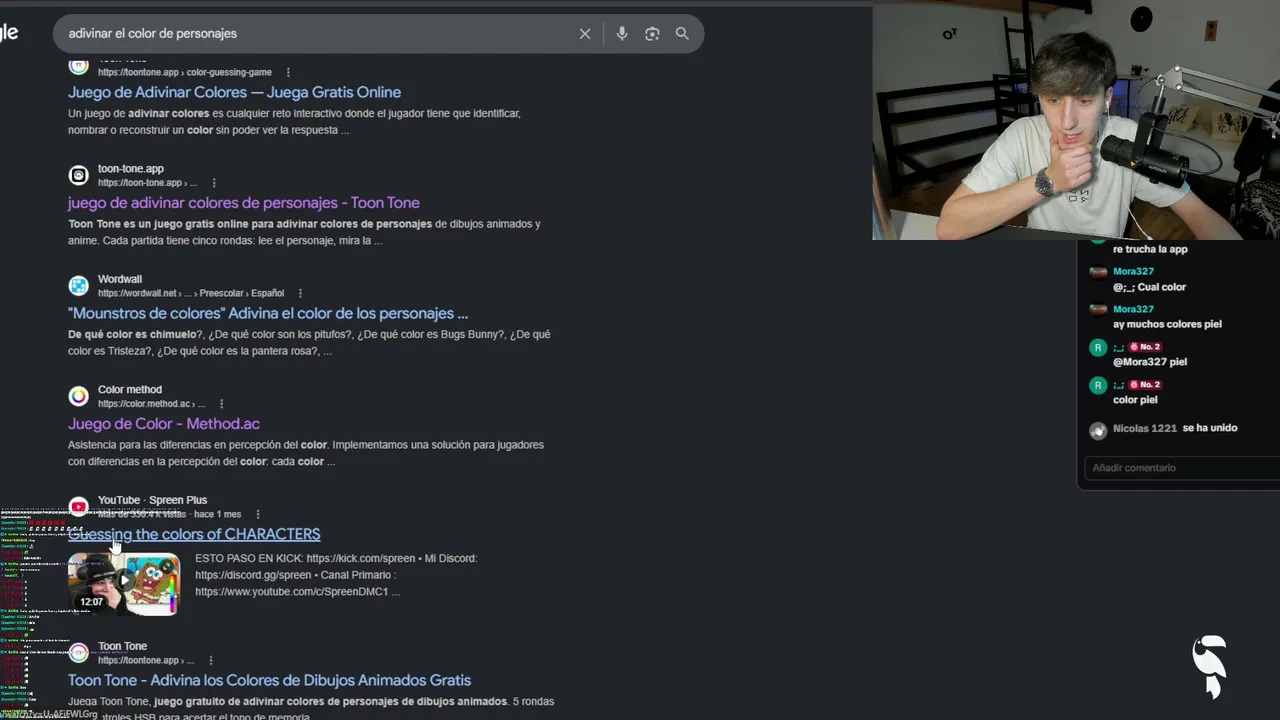Open more options for toontone.app color-guessing-game result

[288, 72]
